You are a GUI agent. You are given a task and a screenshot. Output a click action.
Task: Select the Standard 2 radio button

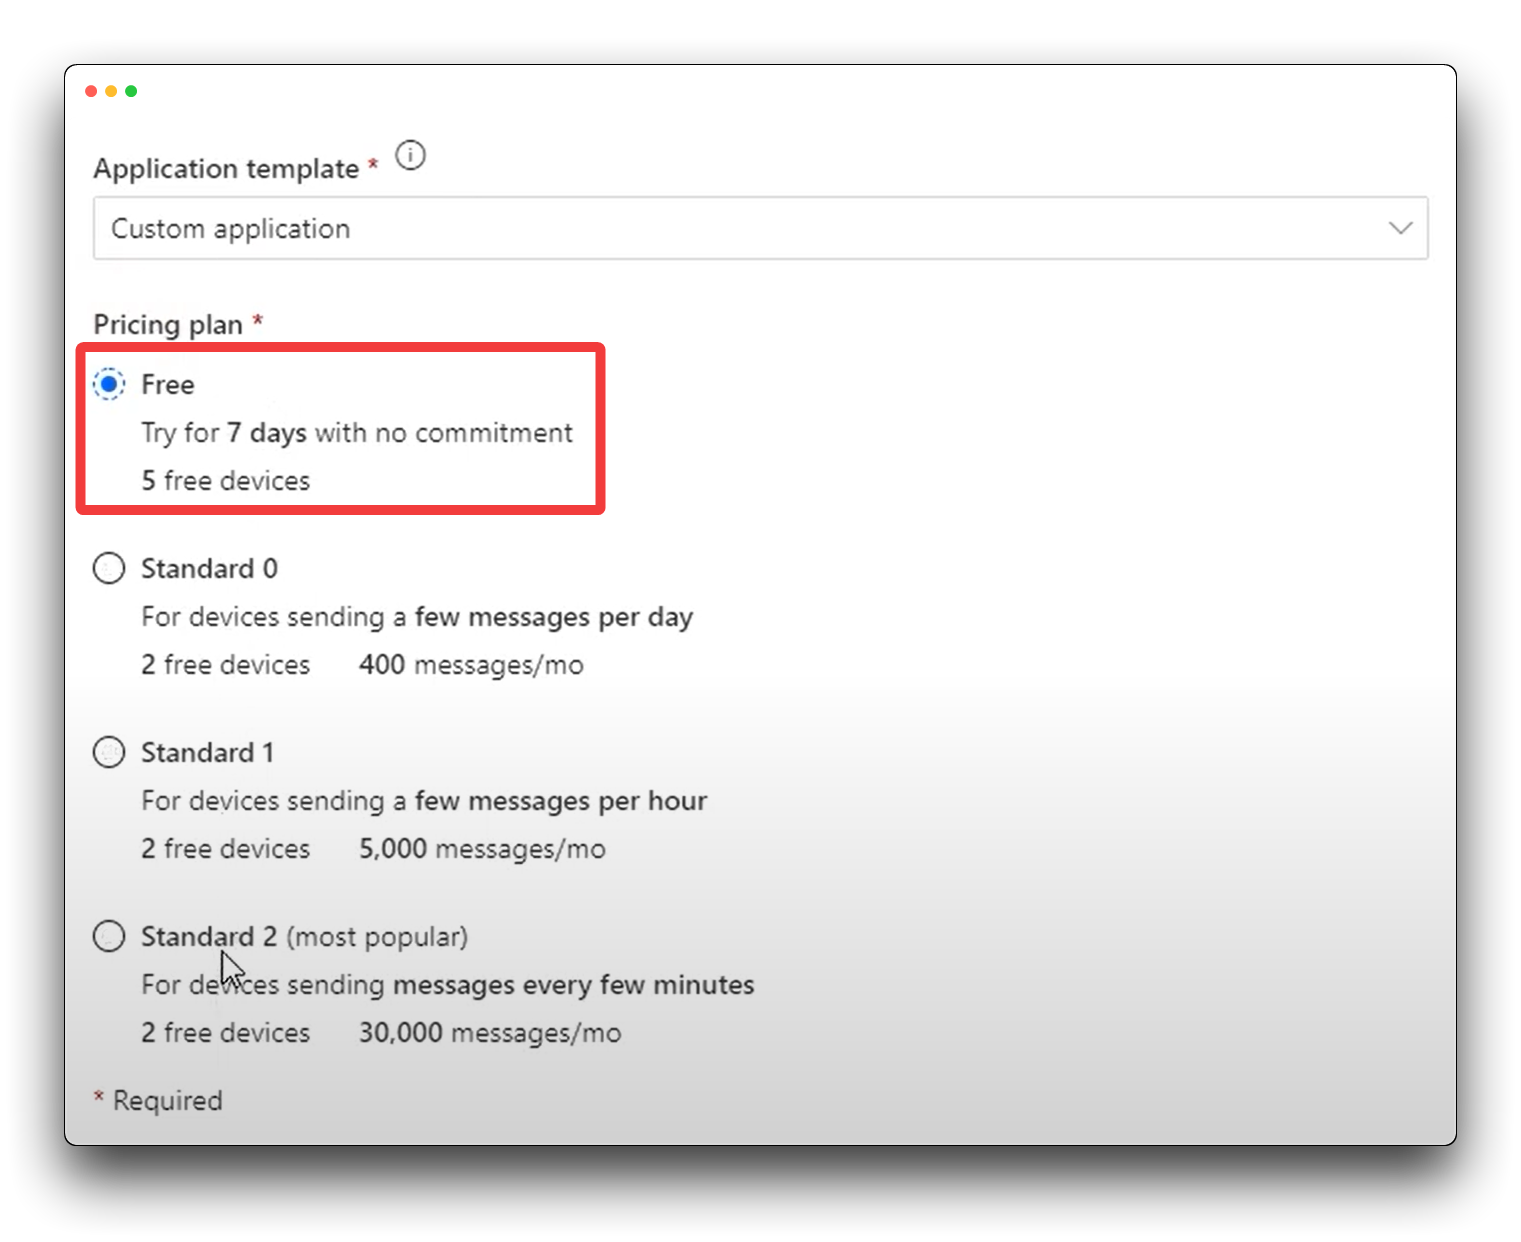click(109, 936)
